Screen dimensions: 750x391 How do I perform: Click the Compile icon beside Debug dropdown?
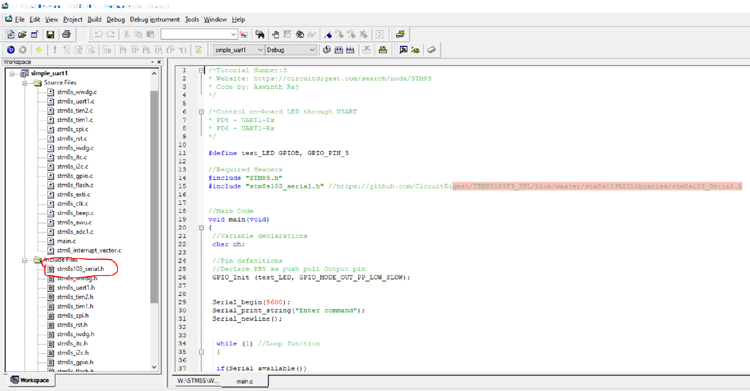[327, 50]
